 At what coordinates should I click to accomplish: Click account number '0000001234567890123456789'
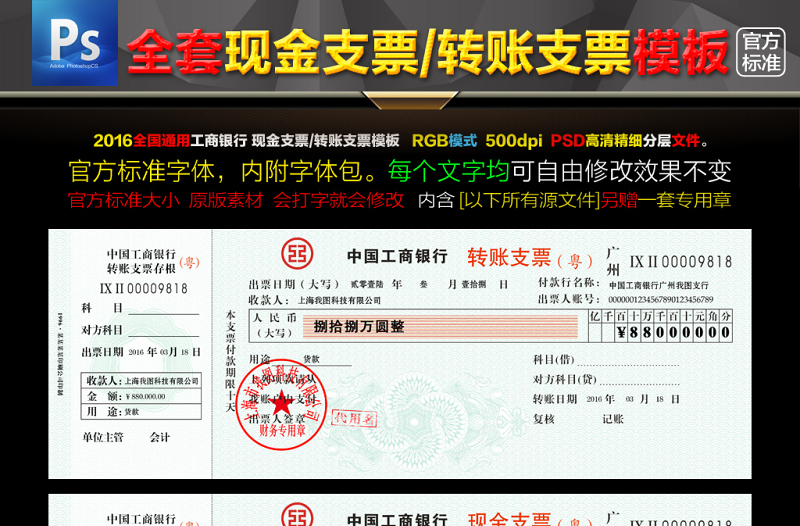point(661,299)
